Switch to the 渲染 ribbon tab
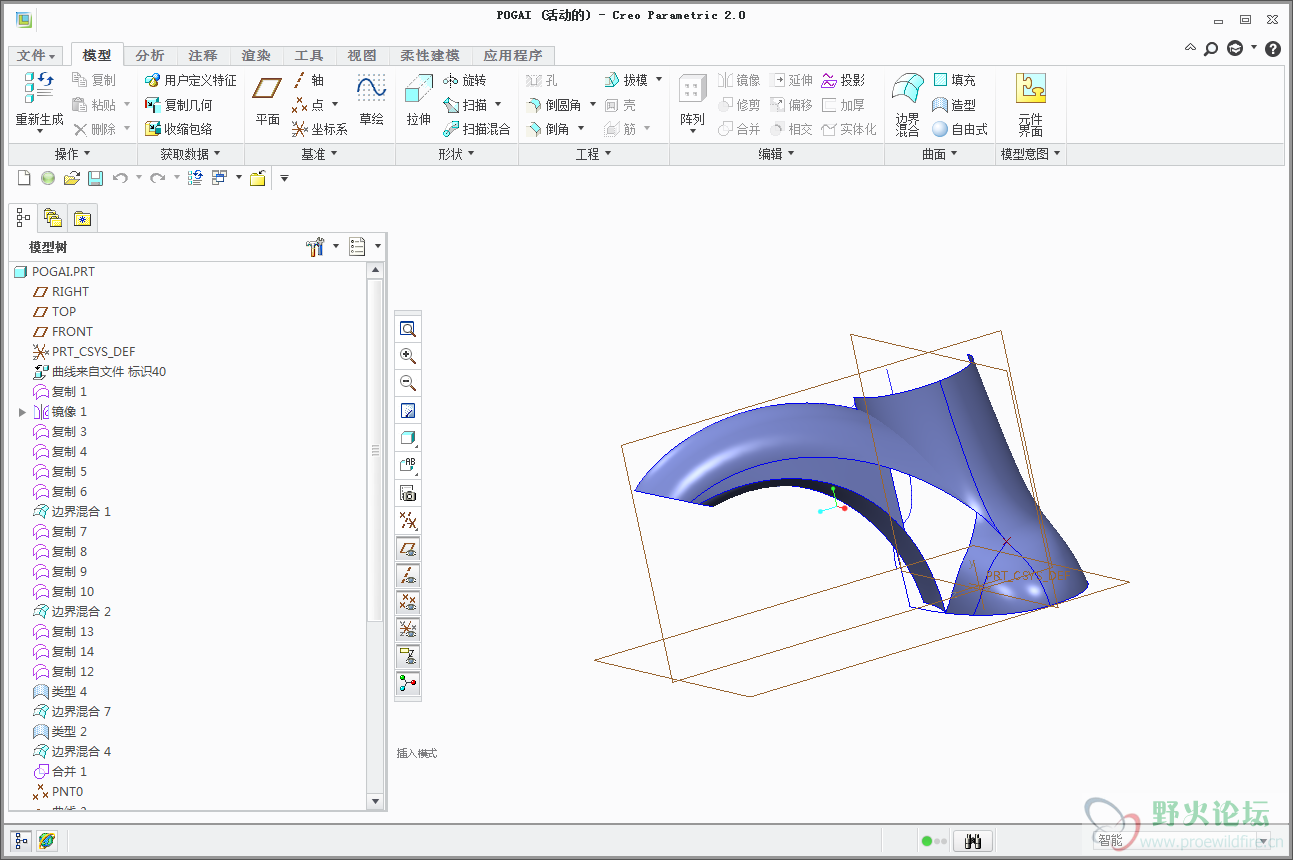Viewport: 1293px width, 860px height. pyautogui.click(x=256, y=56)
